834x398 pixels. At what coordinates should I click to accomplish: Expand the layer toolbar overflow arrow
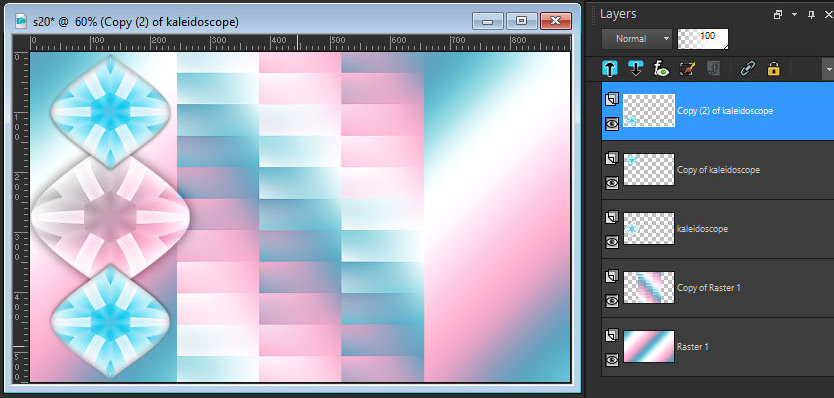[828, 69]
